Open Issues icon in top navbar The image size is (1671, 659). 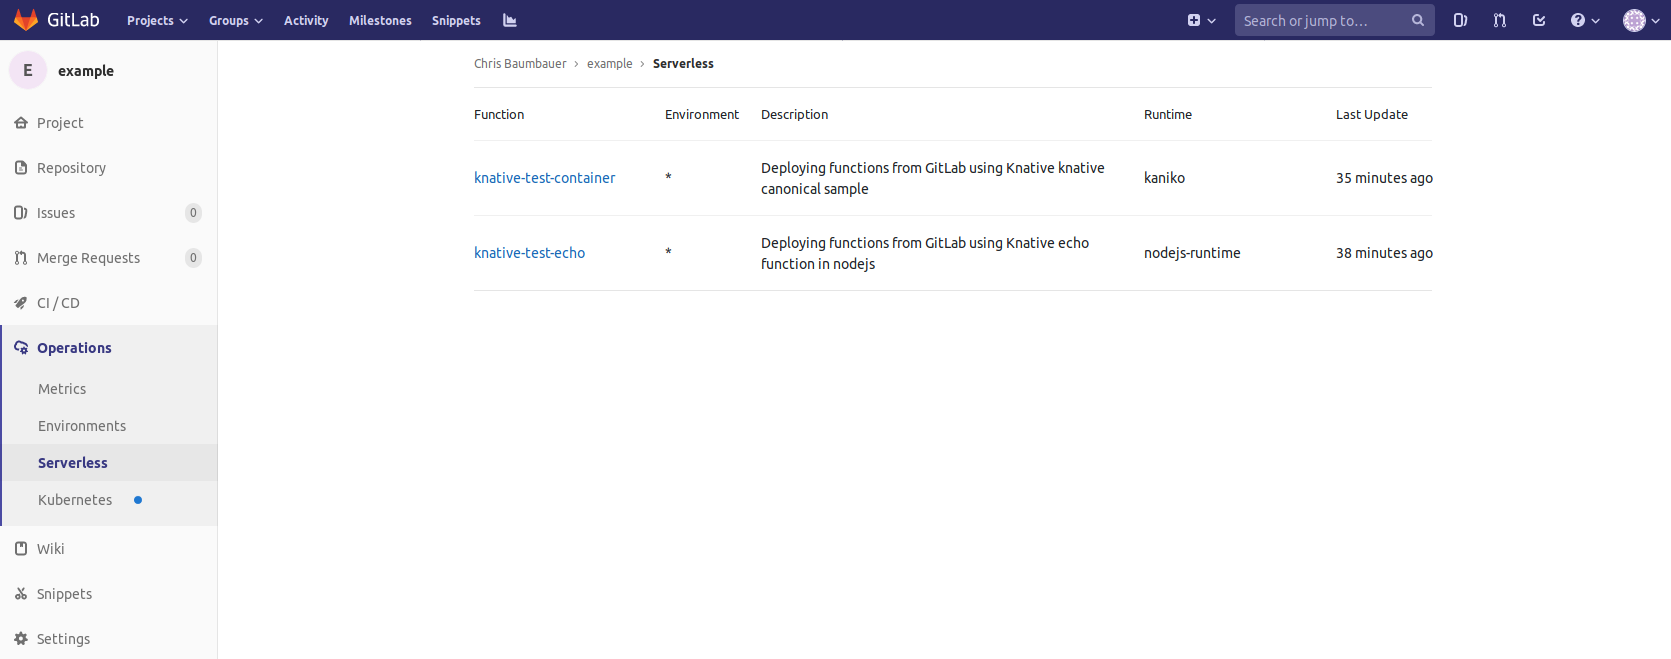click(x=1460, y=20)
